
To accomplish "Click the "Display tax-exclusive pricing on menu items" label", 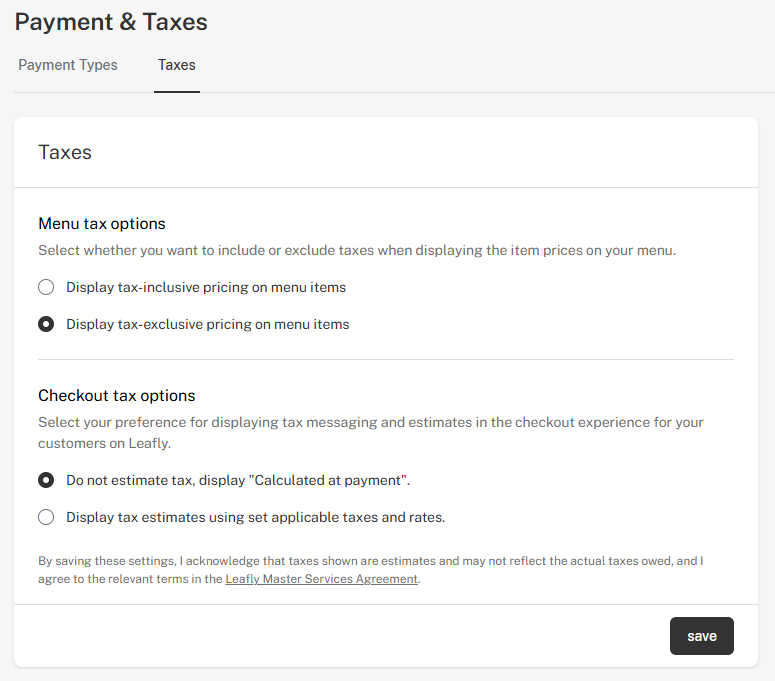I will pos(208,325).
